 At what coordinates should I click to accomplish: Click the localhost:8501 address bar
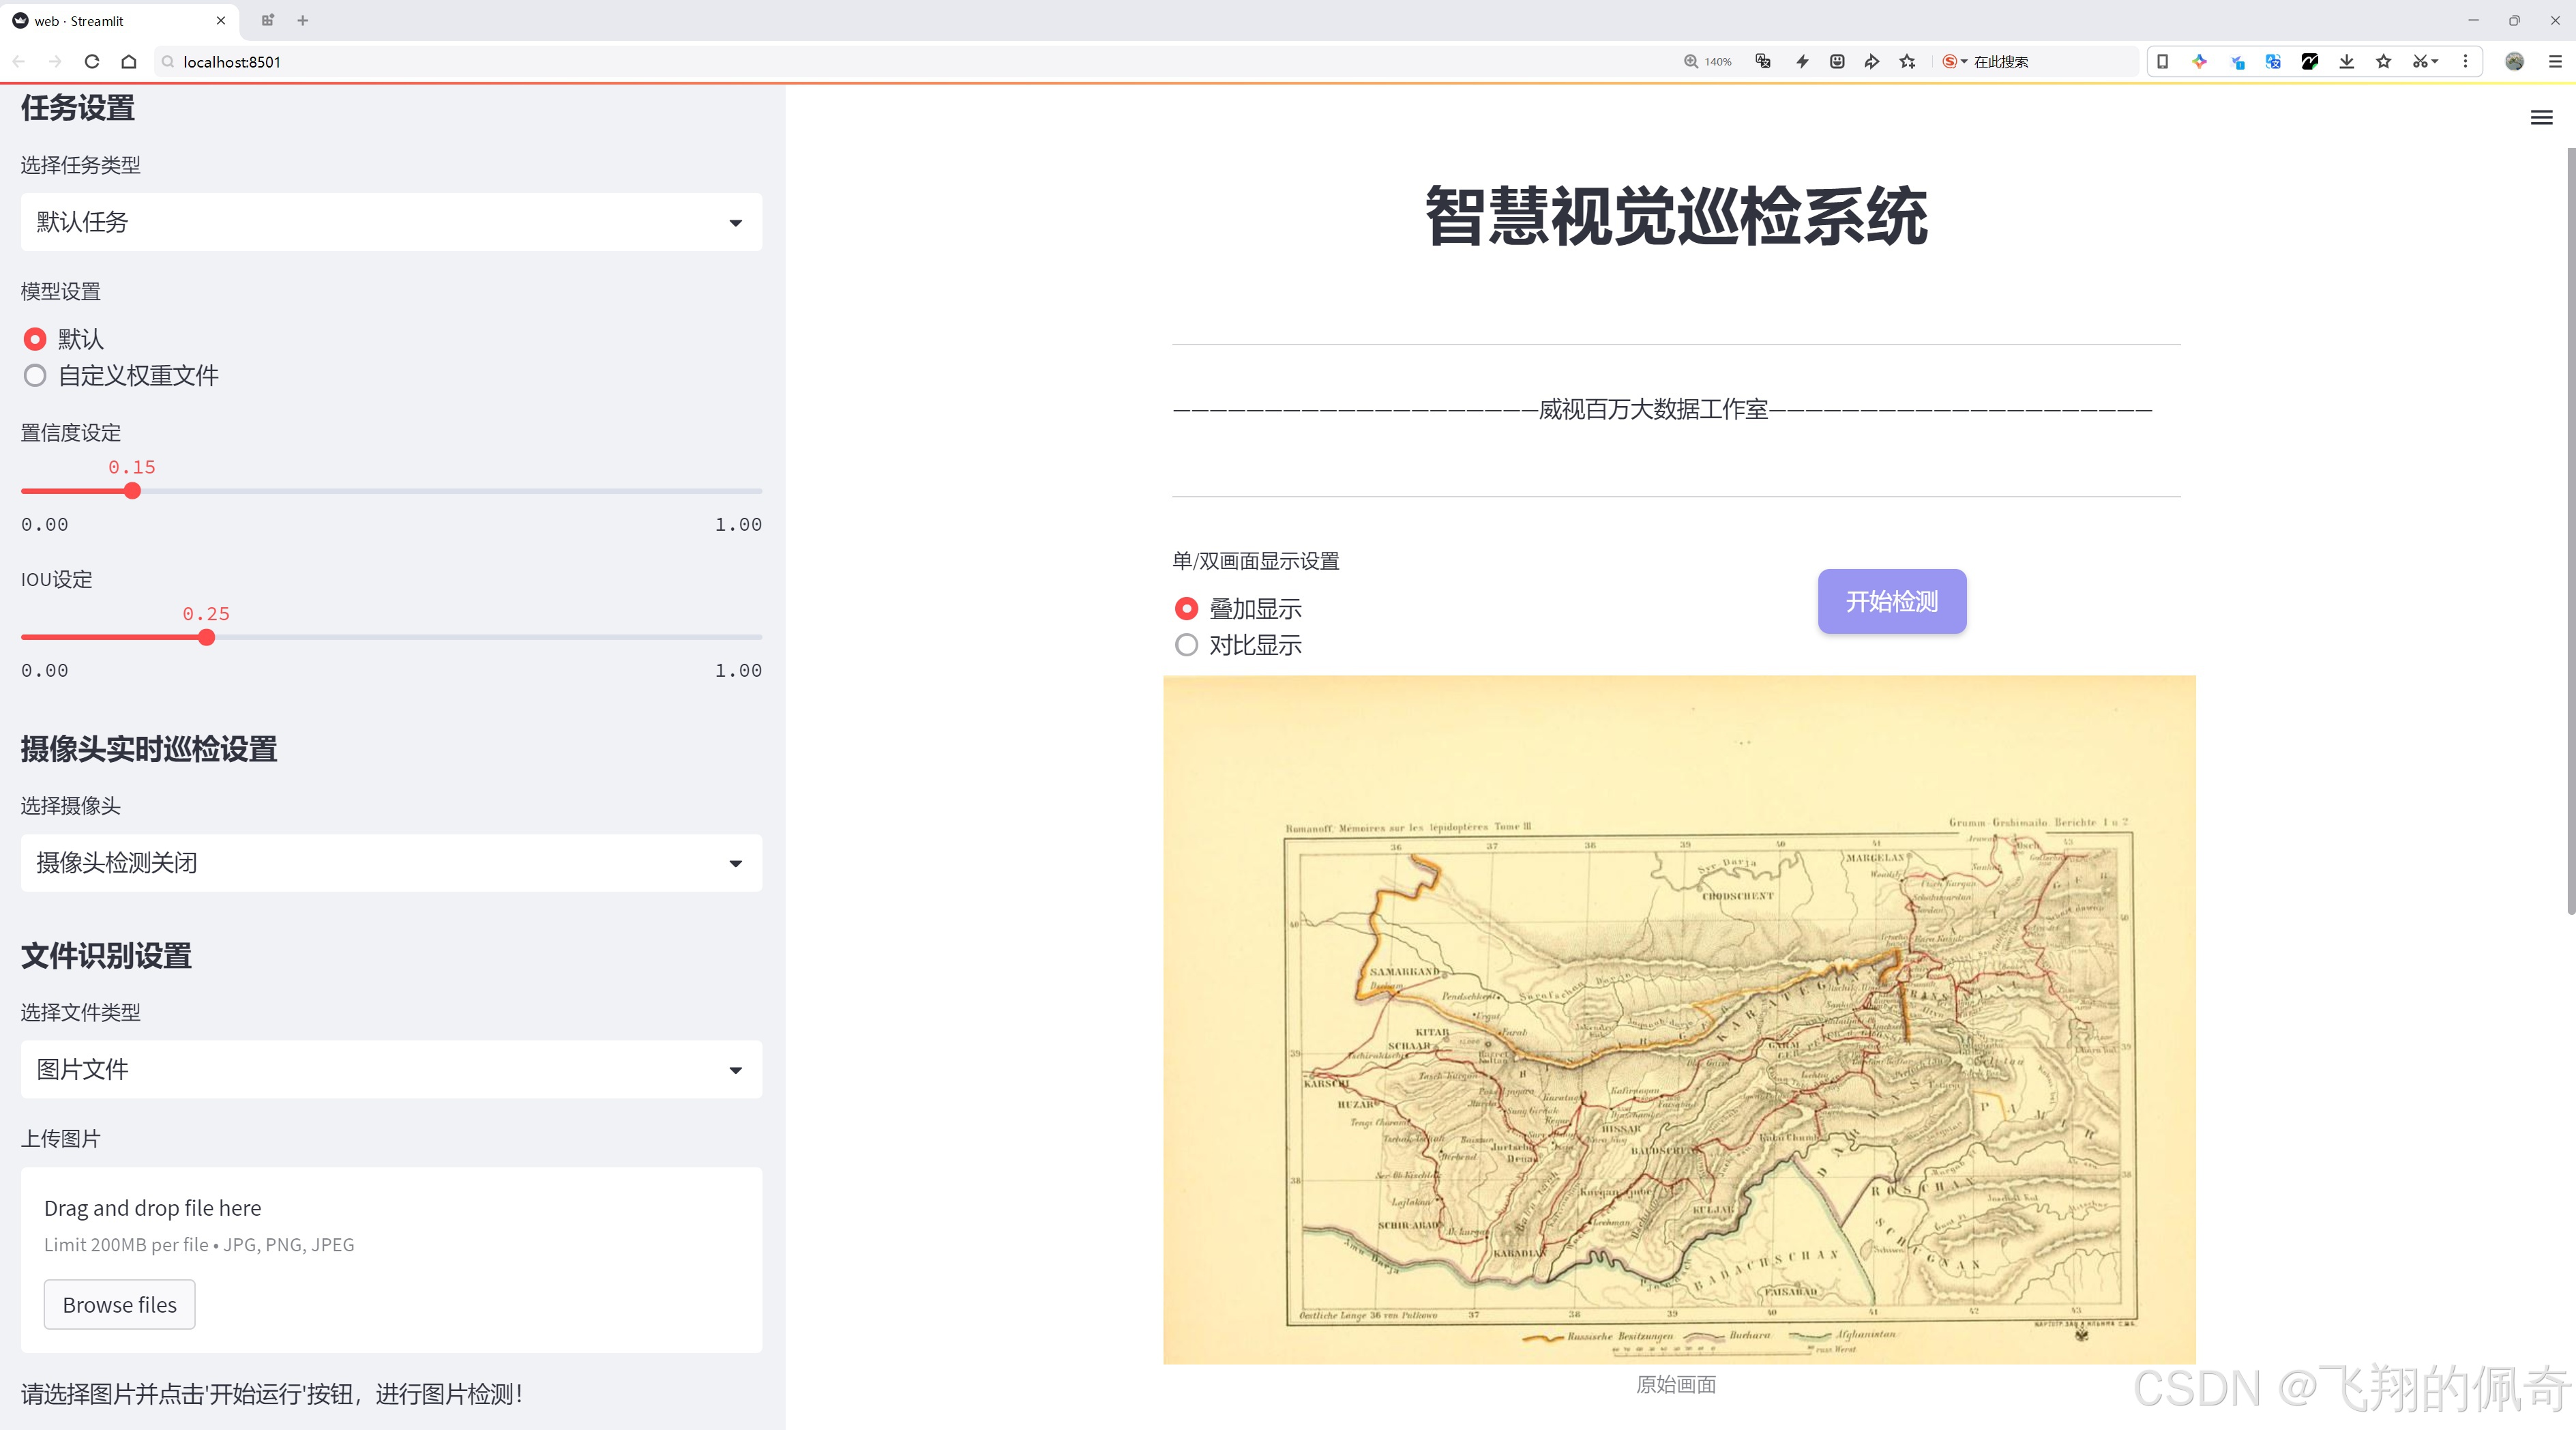[900, 61]
